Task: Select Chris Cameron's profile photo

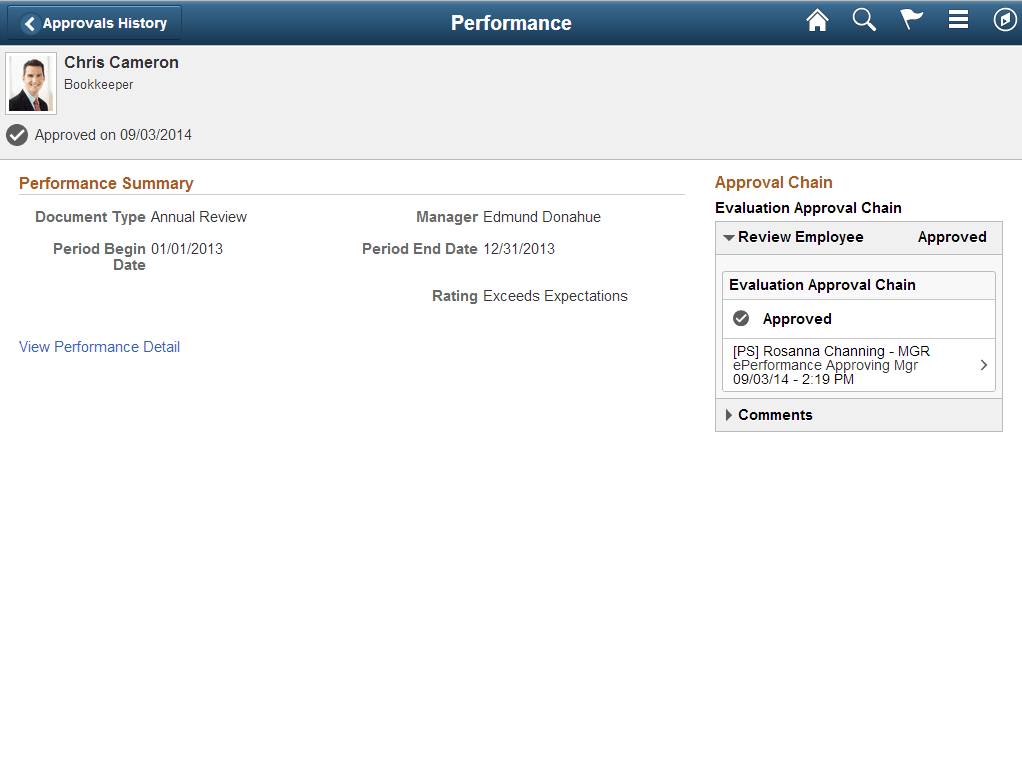Action: 30,80
